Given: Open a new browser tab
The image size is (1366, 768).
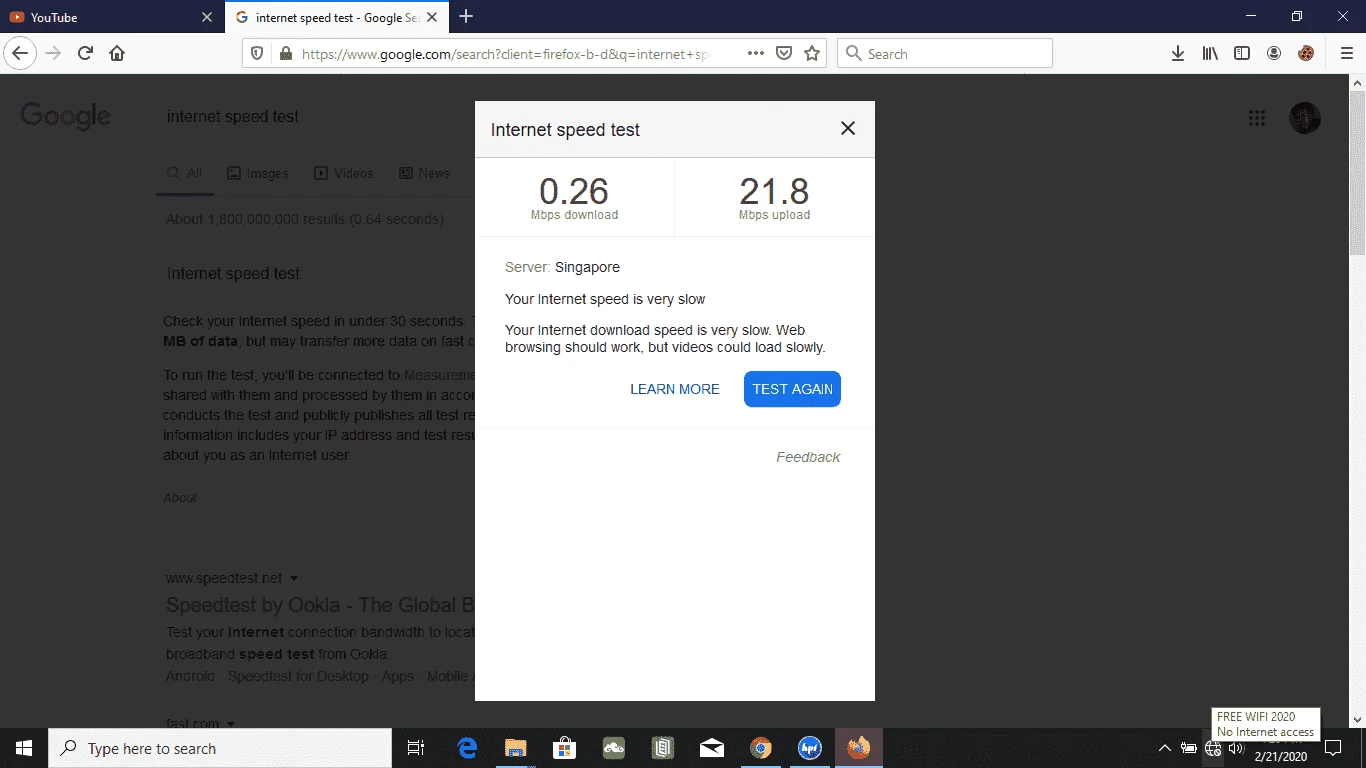Looking at the screenshot, I should pyautogui.click(x=466, y=17).
